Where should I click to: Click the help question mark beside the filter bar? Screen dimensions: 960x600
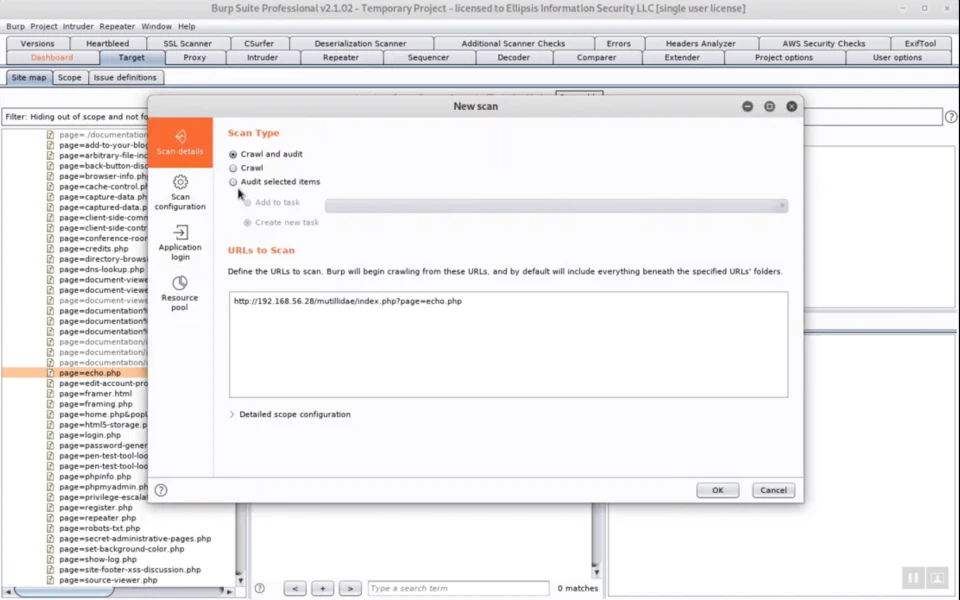949,117
